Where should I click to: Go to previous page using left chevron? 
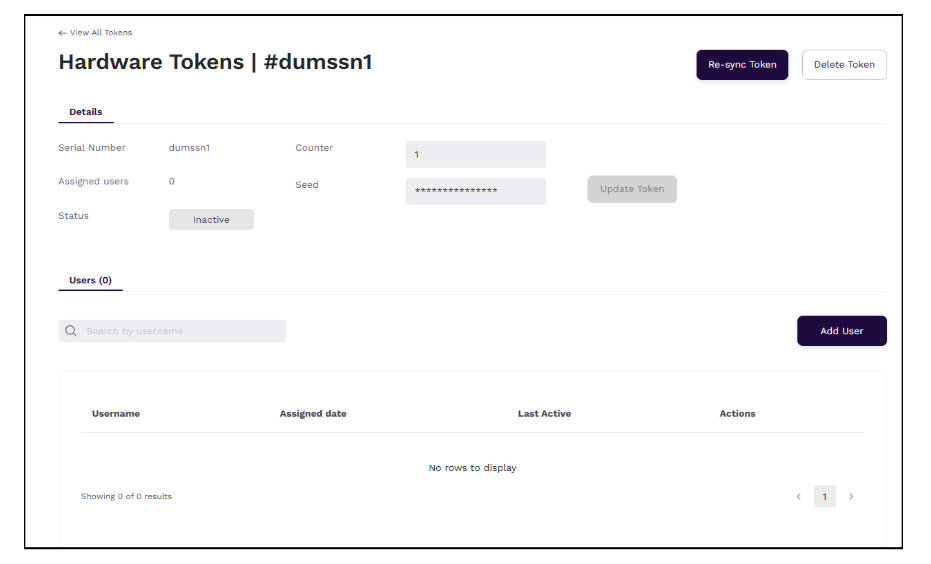tap(798, 497)
